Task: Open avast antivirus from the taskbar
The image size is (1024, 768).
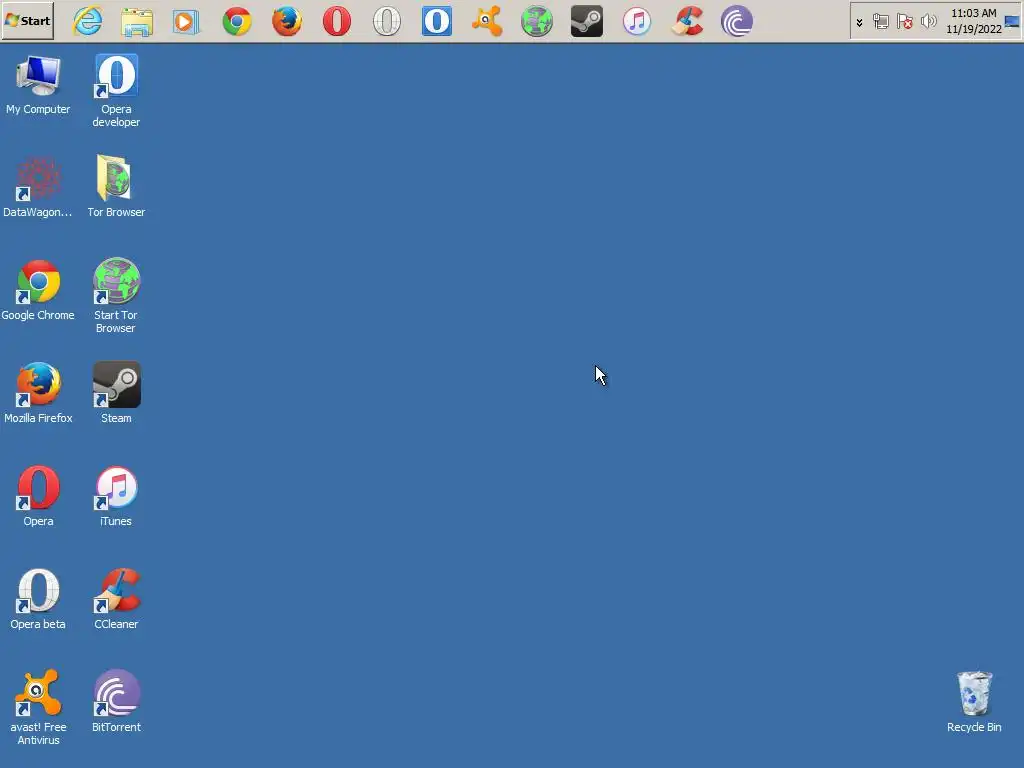Action: (x=487, y=22)
